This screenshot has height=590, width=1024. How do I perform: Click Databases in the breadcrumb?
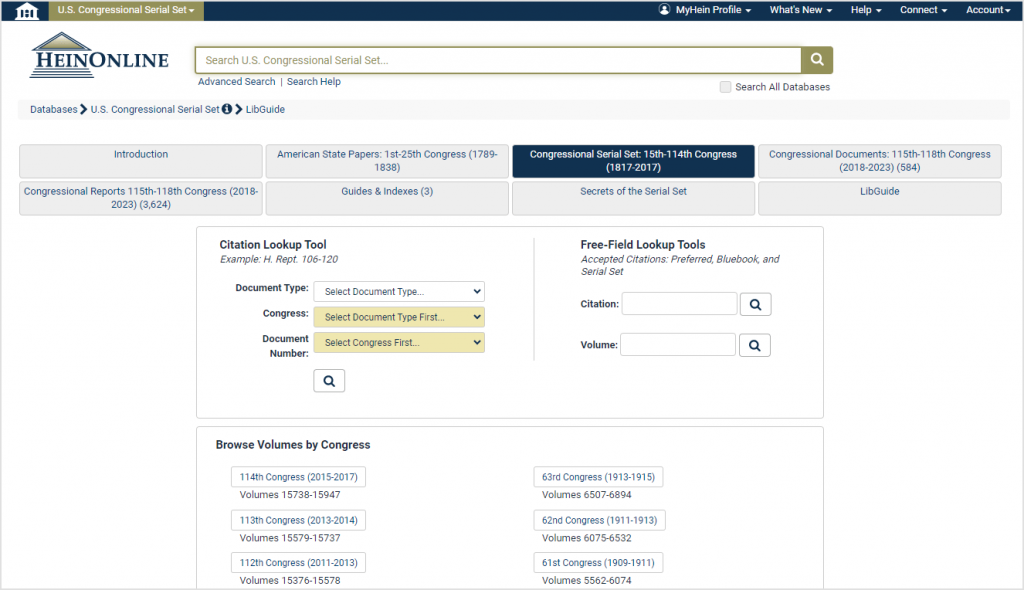54,109
